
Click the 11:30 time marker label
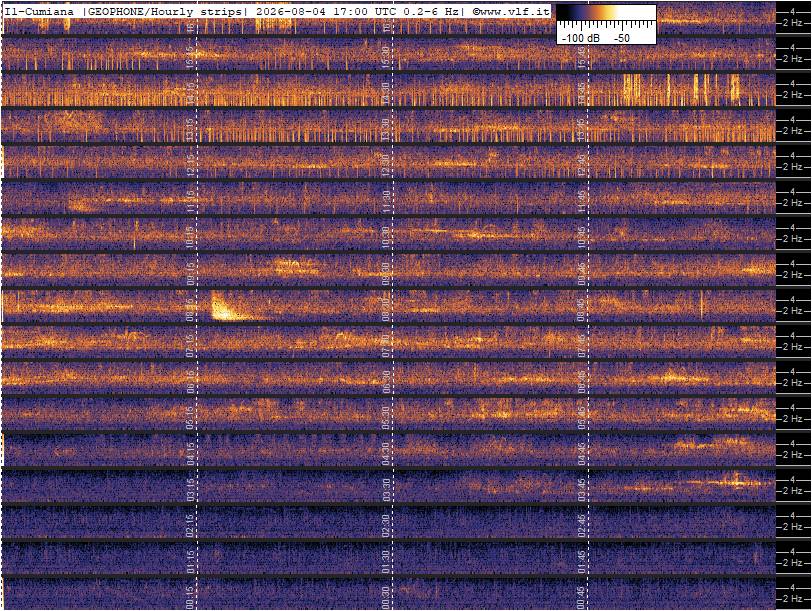(x=386, y=201)
